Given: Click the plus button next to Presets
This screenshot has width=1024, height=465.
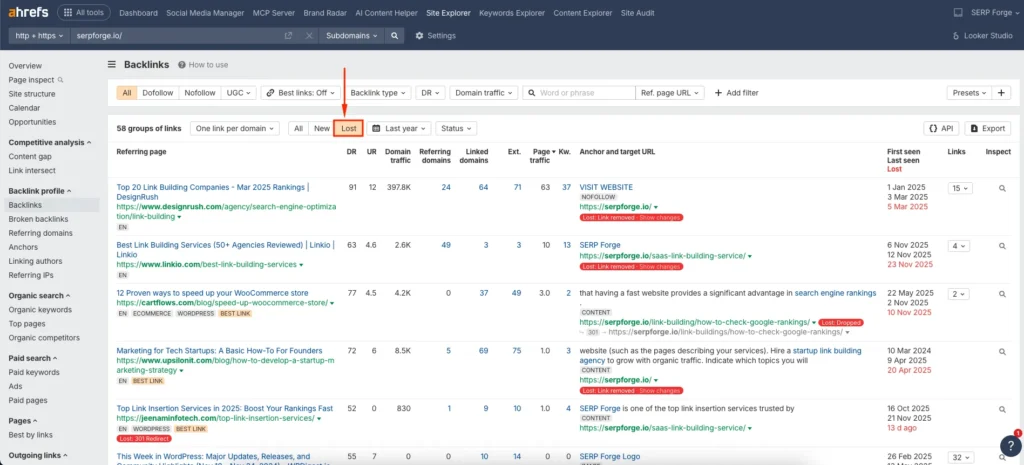Looking at the screenshot, I should click(x=1001, y=93).
